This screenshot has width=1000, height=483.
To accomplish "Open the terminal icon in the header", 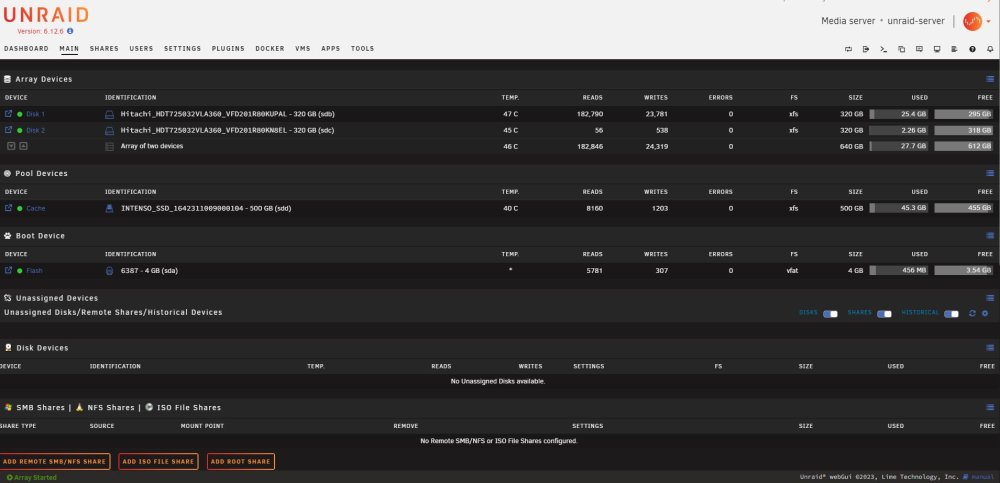I will click(883, 49).
